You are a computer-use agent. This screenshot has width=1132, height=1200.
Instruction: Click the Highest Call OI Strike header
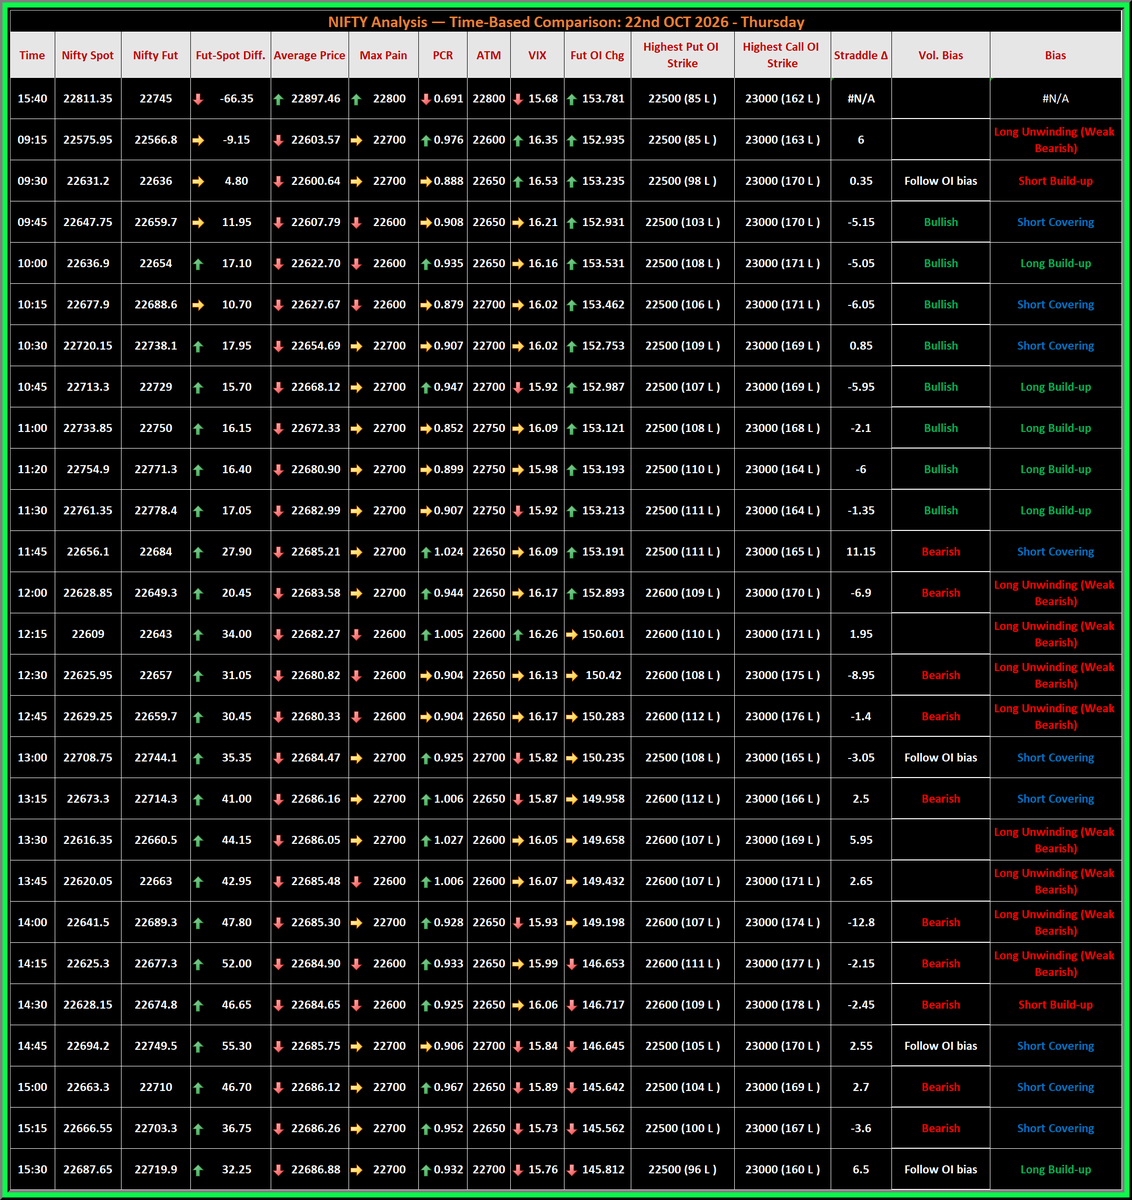(782, 55)
